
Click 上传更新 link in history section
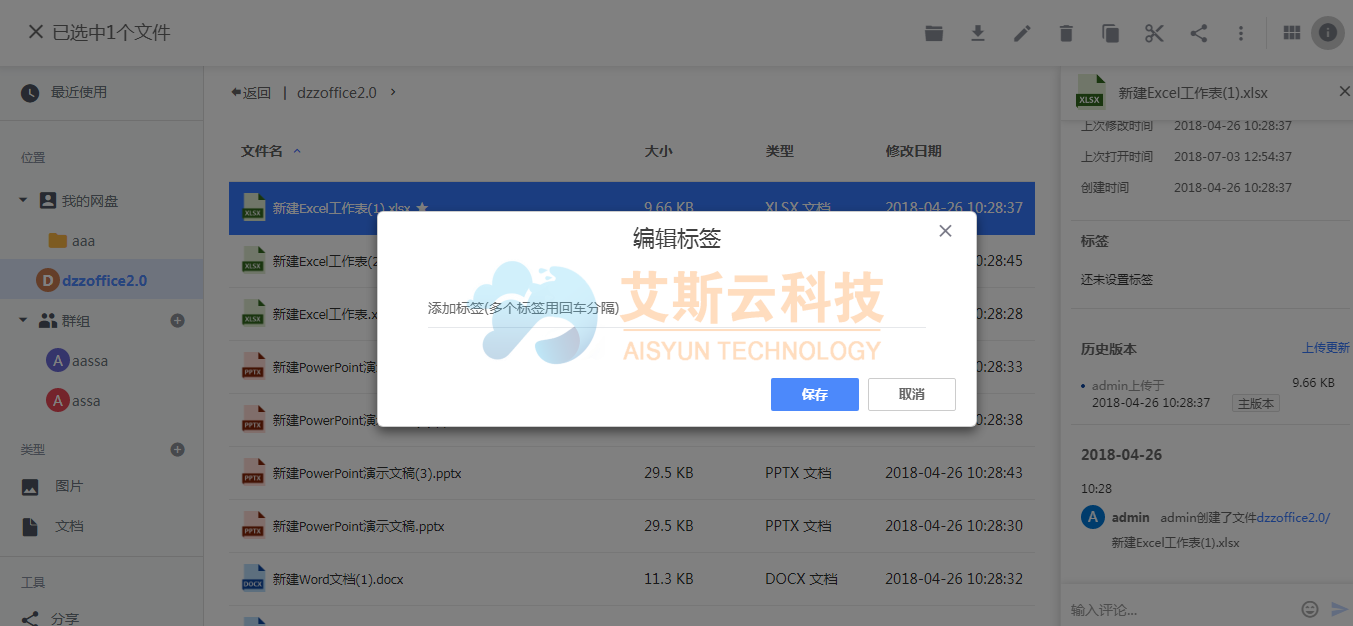pos(1325,348)
